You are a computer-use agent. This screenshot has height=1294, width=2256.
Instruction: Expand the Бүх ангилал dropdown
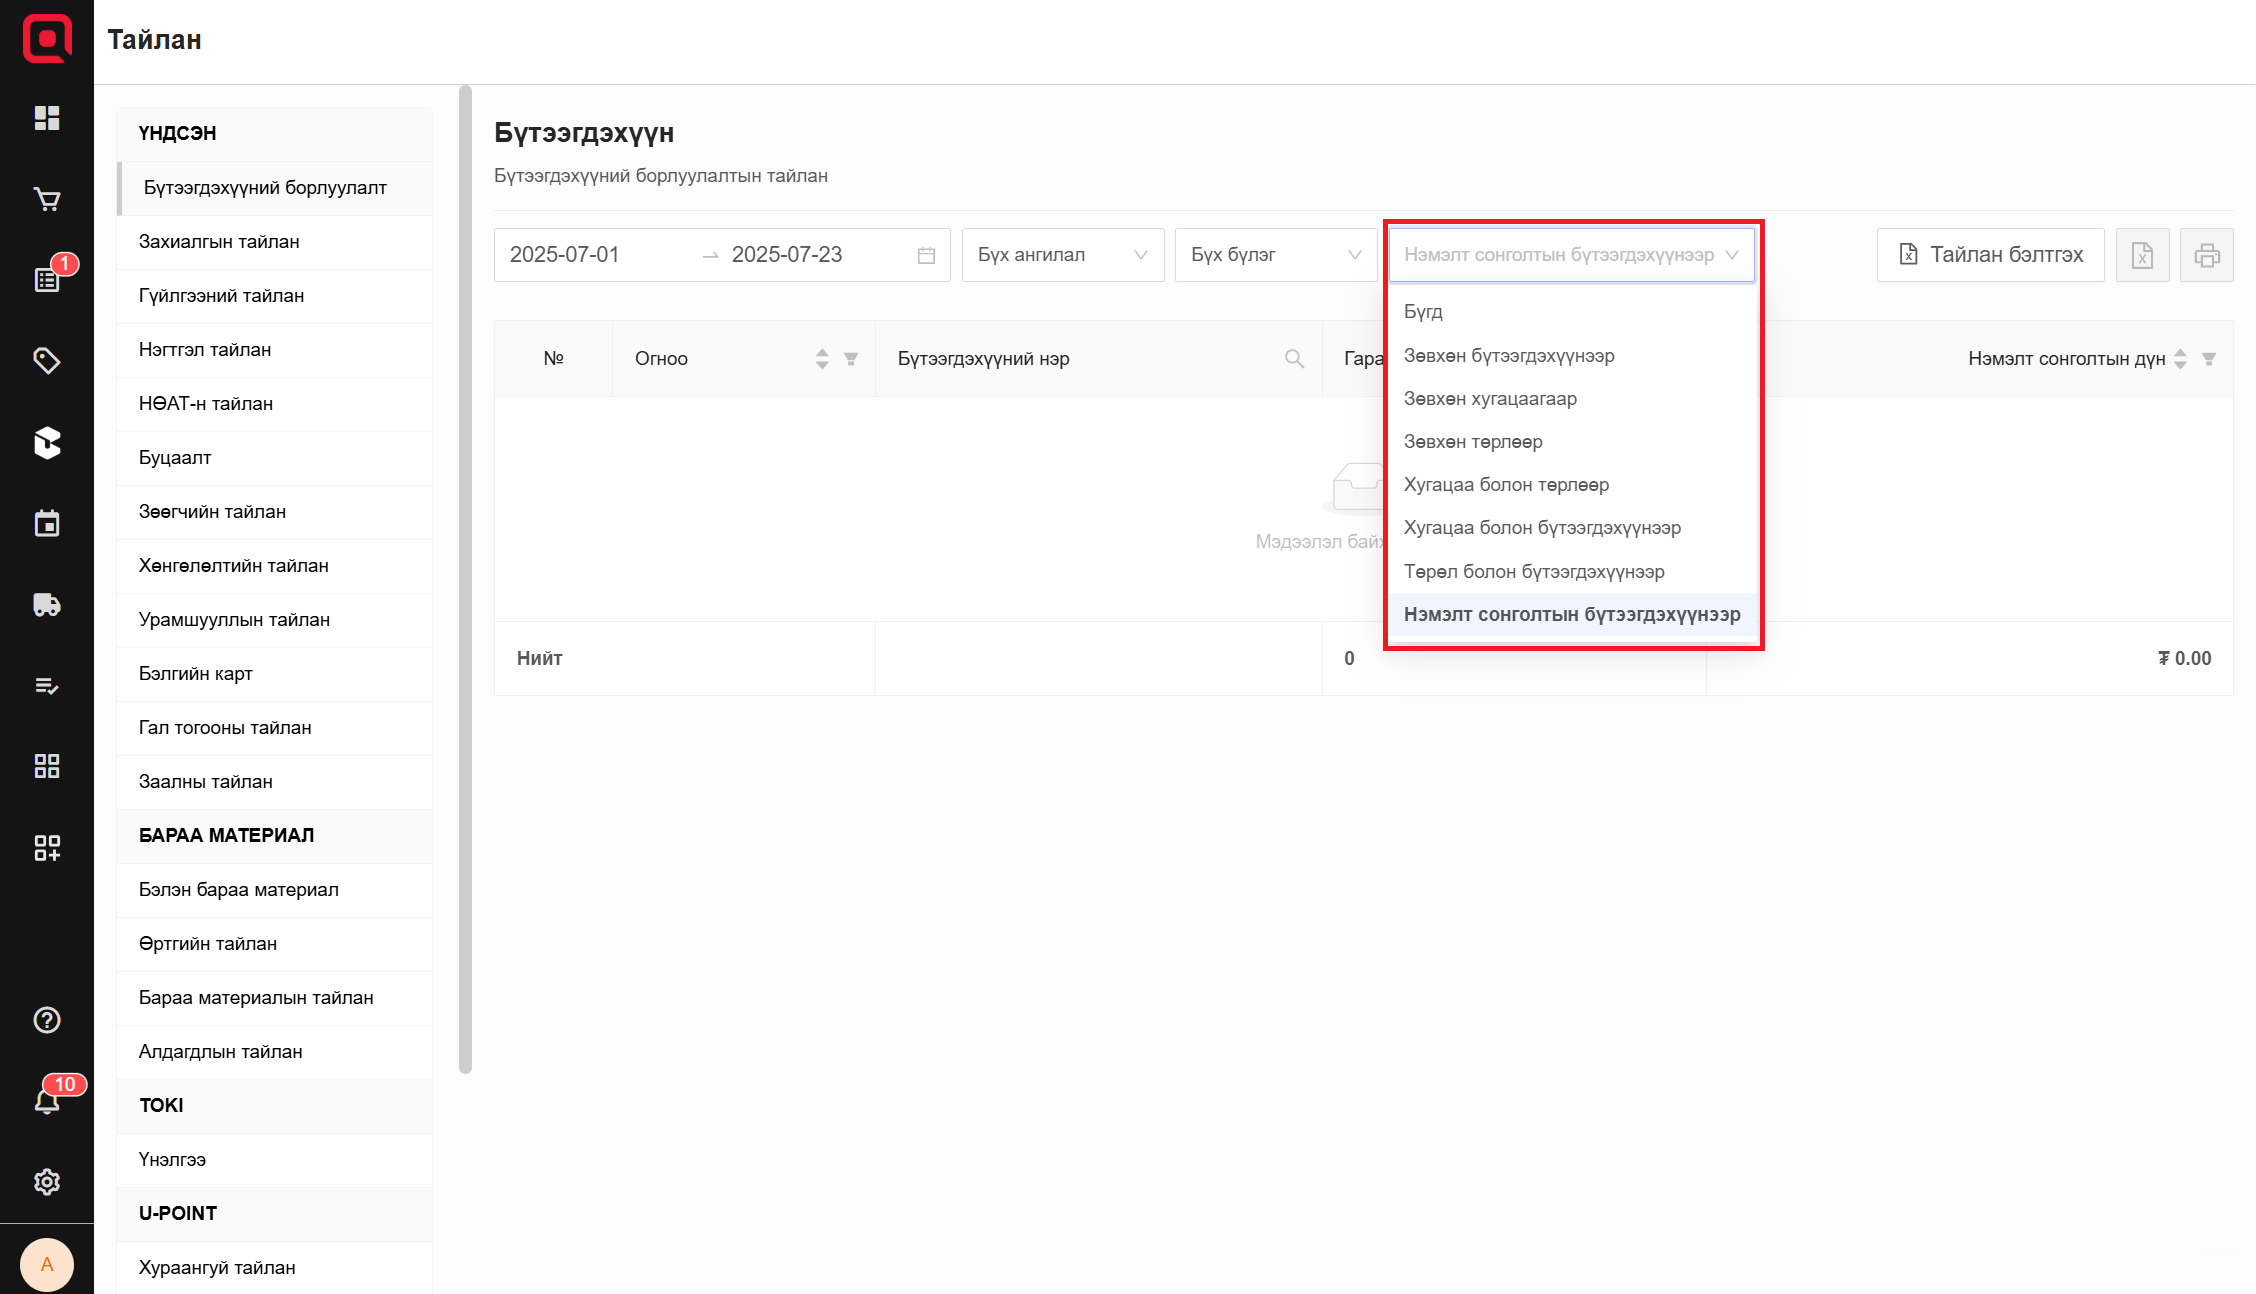pyautogui.click(x=1062, y=255)
